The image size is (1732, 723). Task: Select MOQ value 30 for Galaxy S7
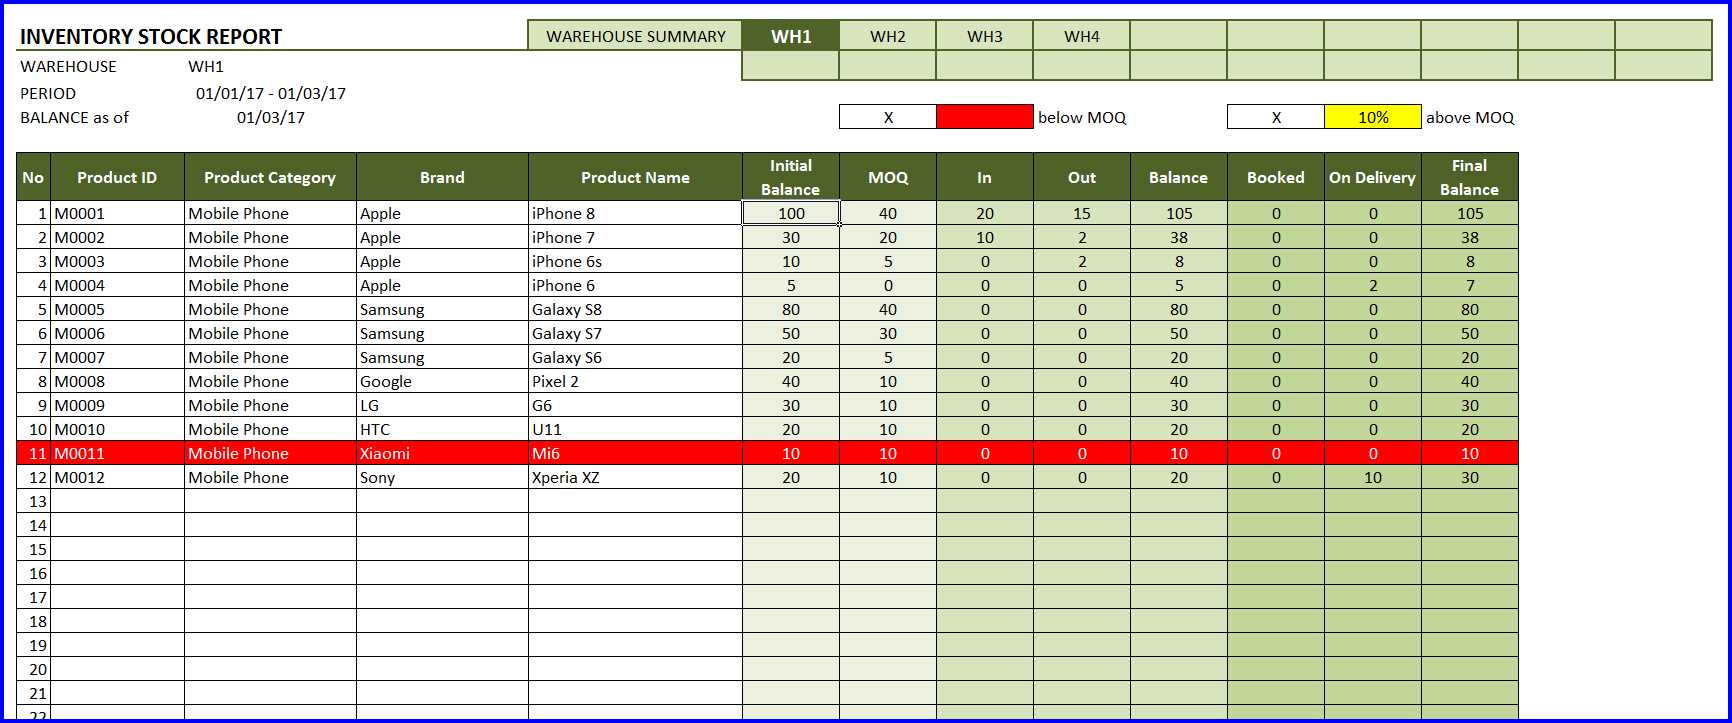pos(888,333)
